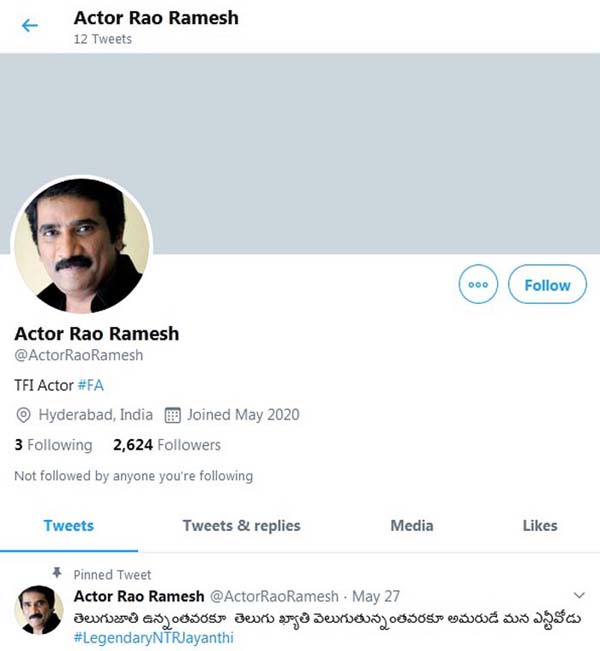
Task: Click the pin icon on Pinned Tweet
Action: [57, 574]
